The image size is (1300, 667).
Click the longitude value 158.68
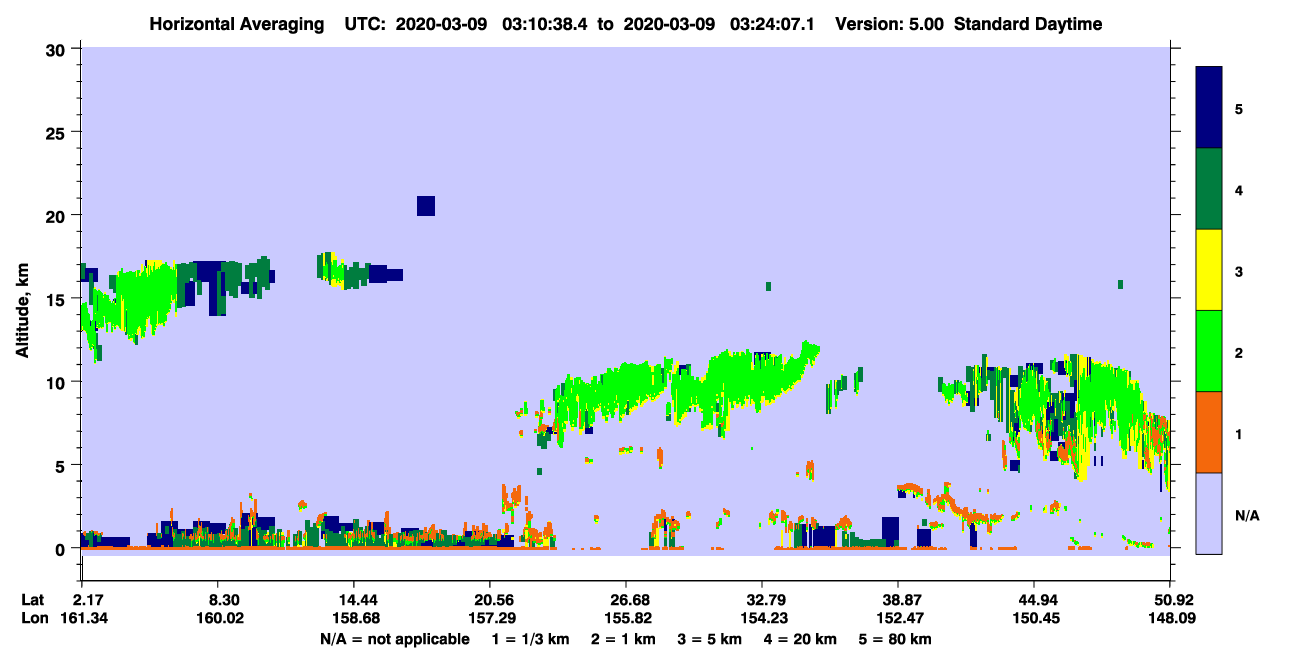coord(354,618)
